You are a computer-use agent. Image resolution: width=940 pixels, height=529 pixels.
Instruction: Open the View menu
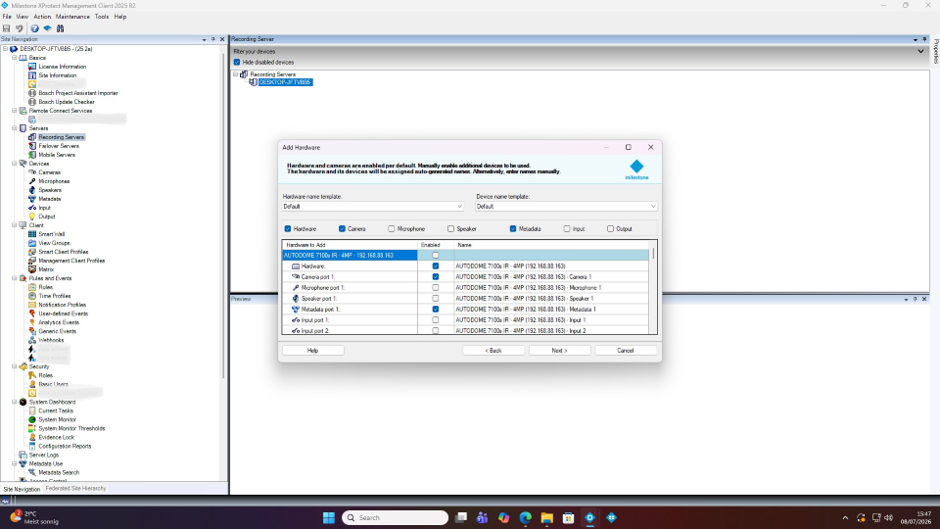(22, 17)
